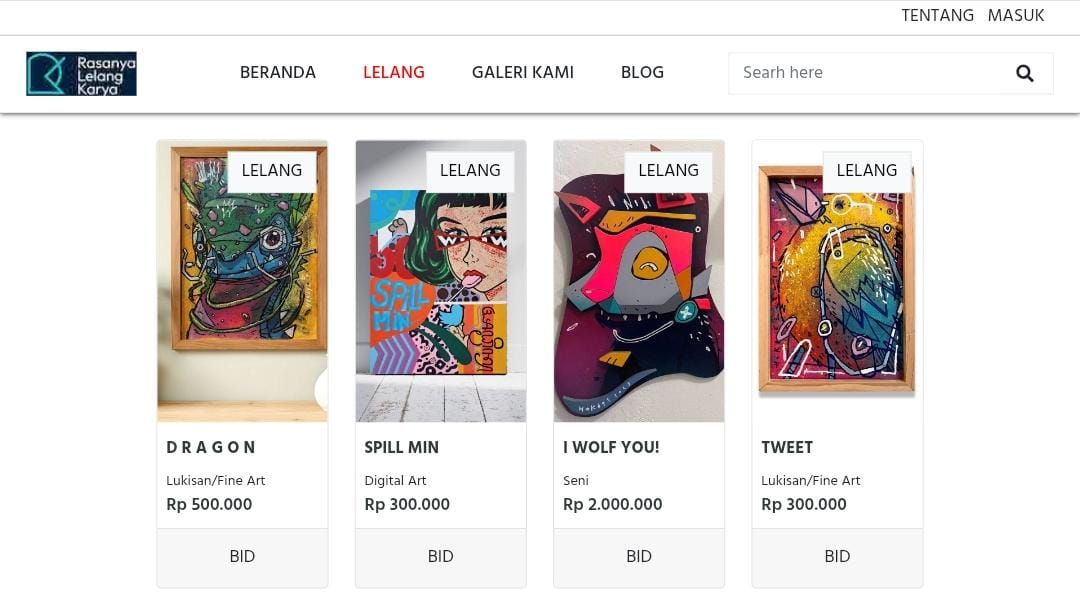The width and height of the screenshot is (1080, 605).
Task: Select the Rasanya Lelang Karya logo
Action: point(80,73)
